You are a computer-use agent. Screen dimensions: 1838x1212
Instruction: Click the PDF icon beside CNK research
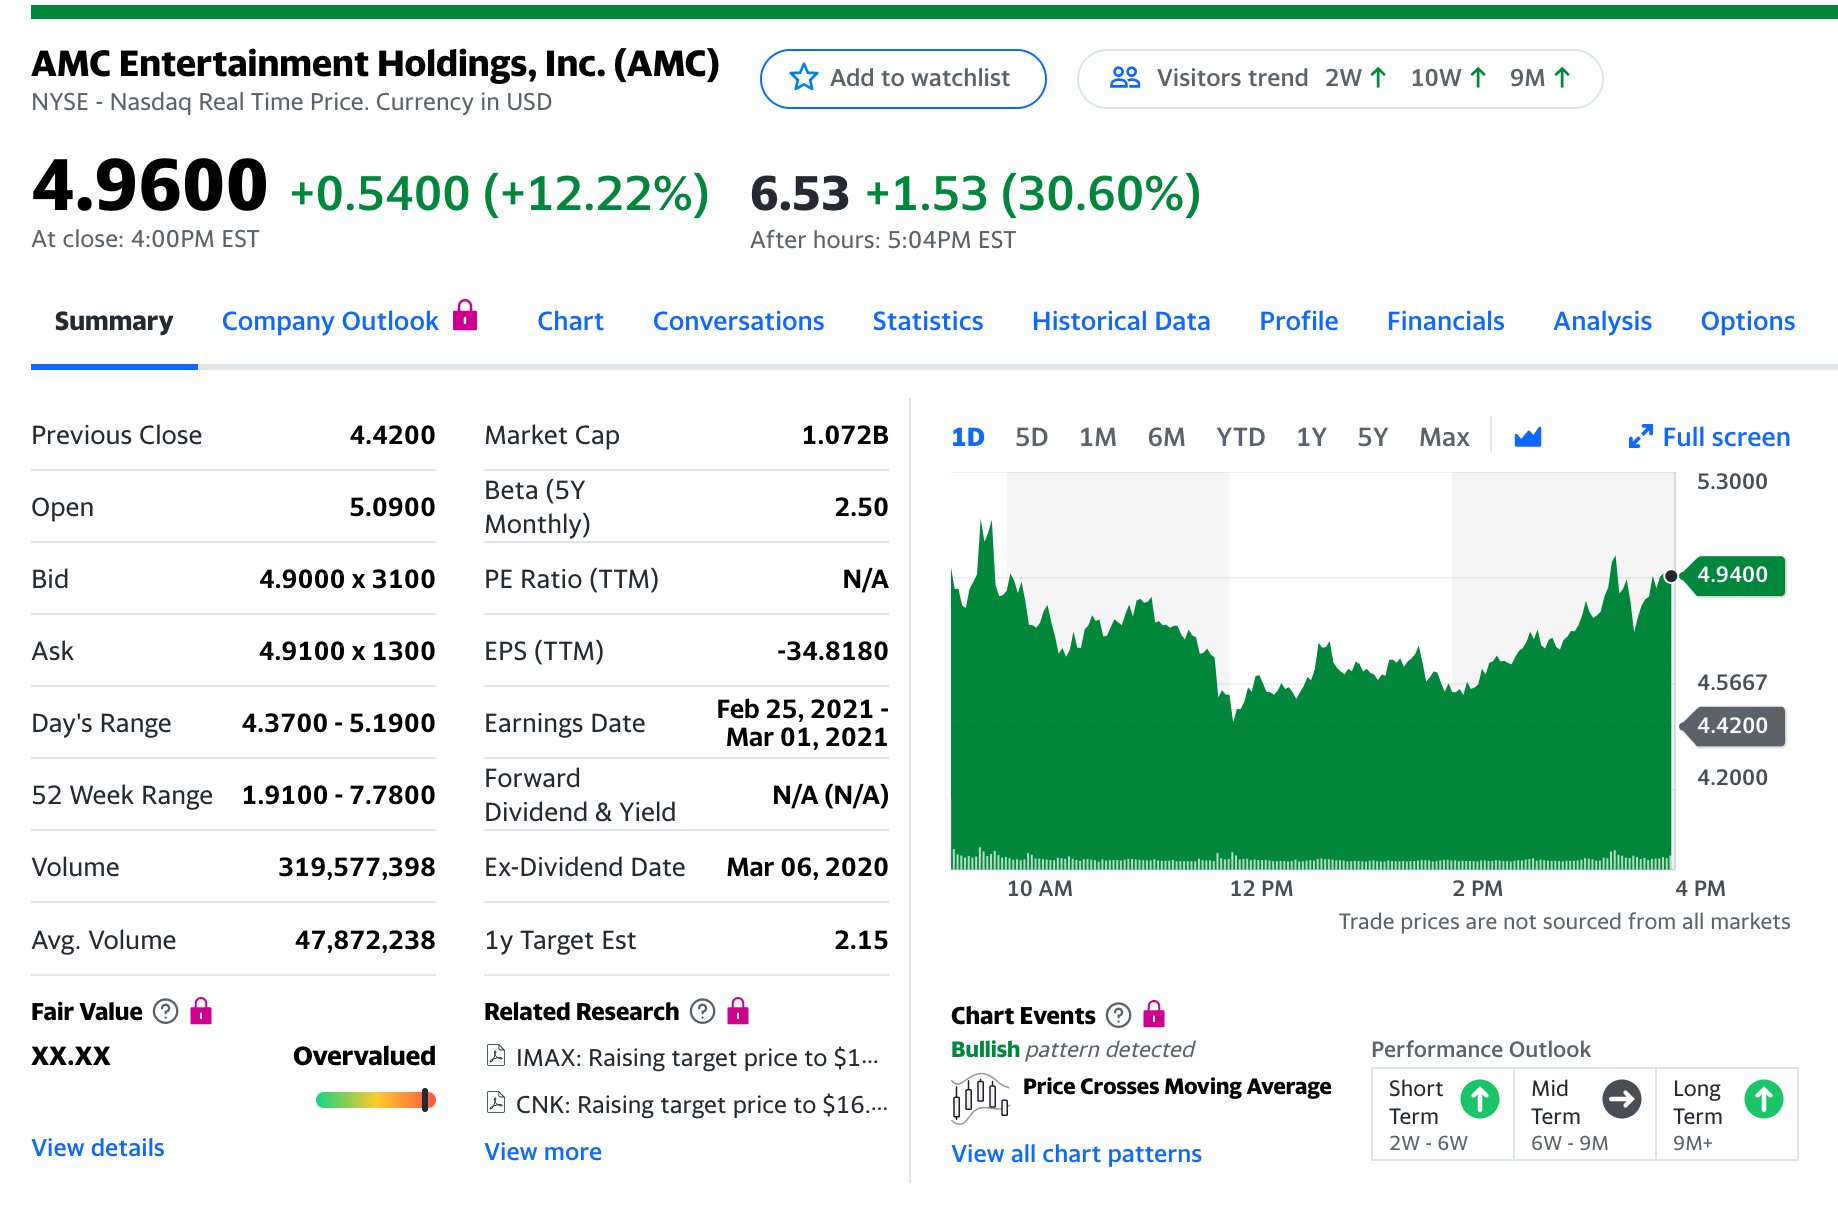pos(495,1103)
